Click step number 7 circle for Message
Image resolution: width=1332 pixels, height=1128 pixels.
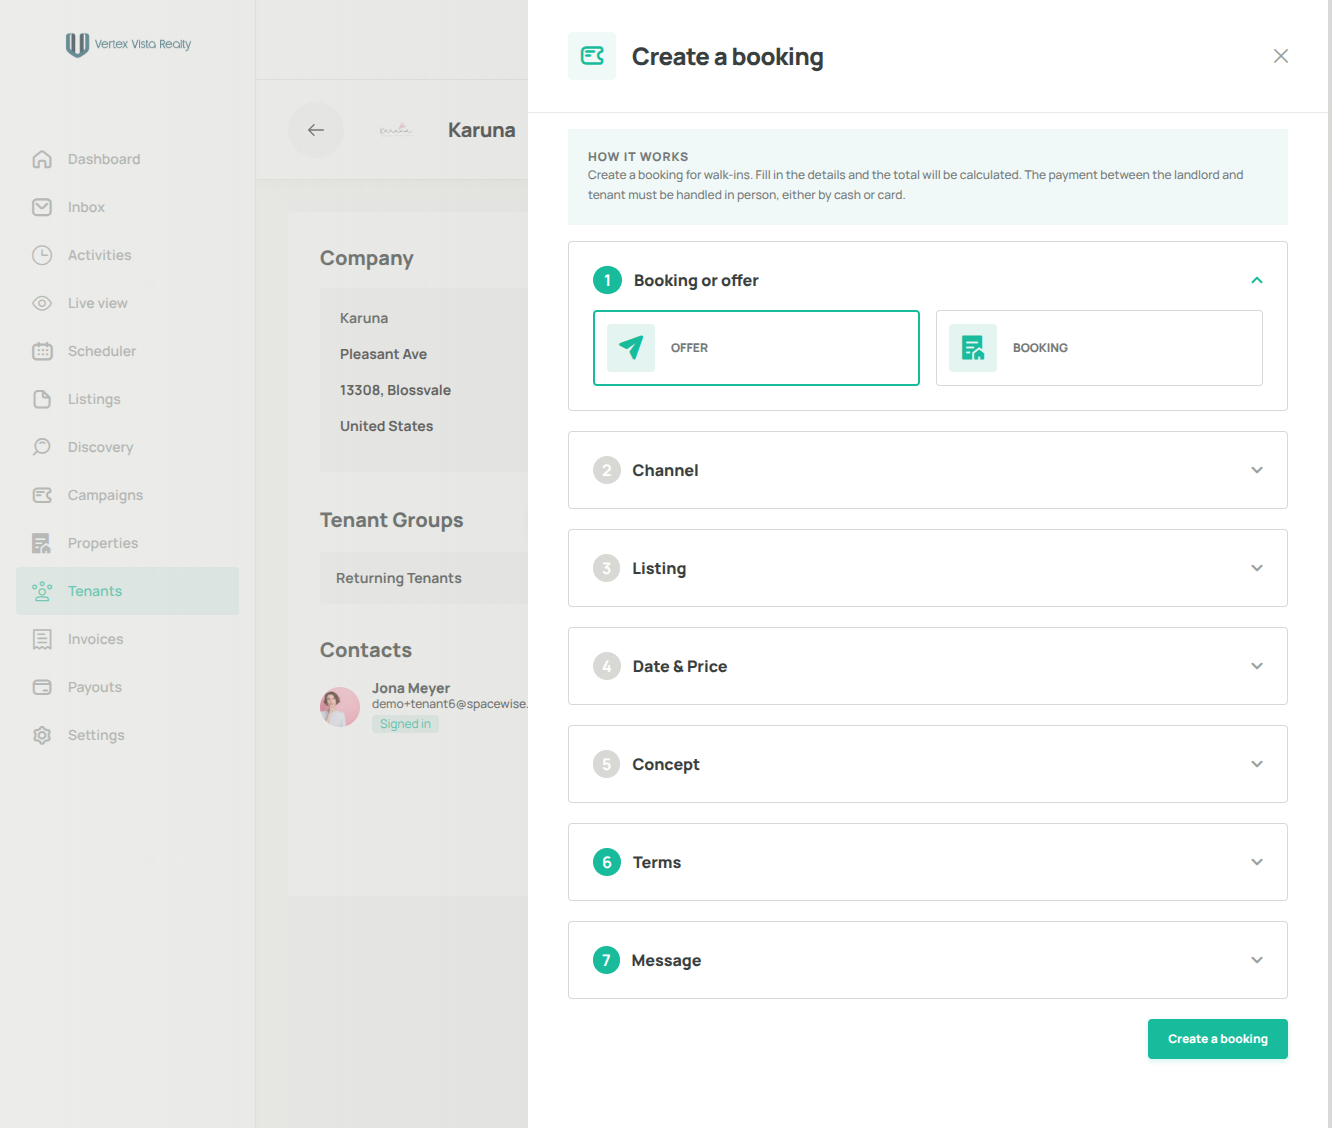607,960
